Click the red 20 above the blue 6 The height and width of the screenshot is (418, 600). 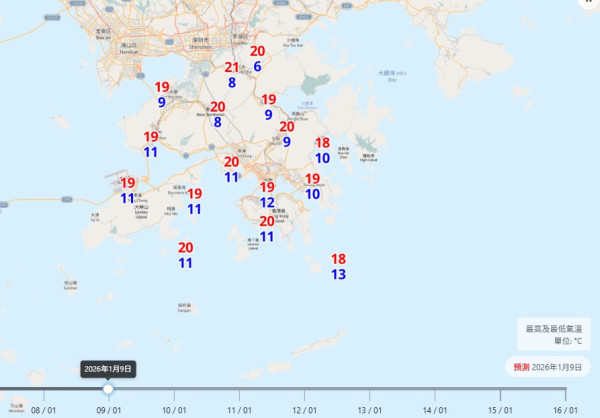258,51
